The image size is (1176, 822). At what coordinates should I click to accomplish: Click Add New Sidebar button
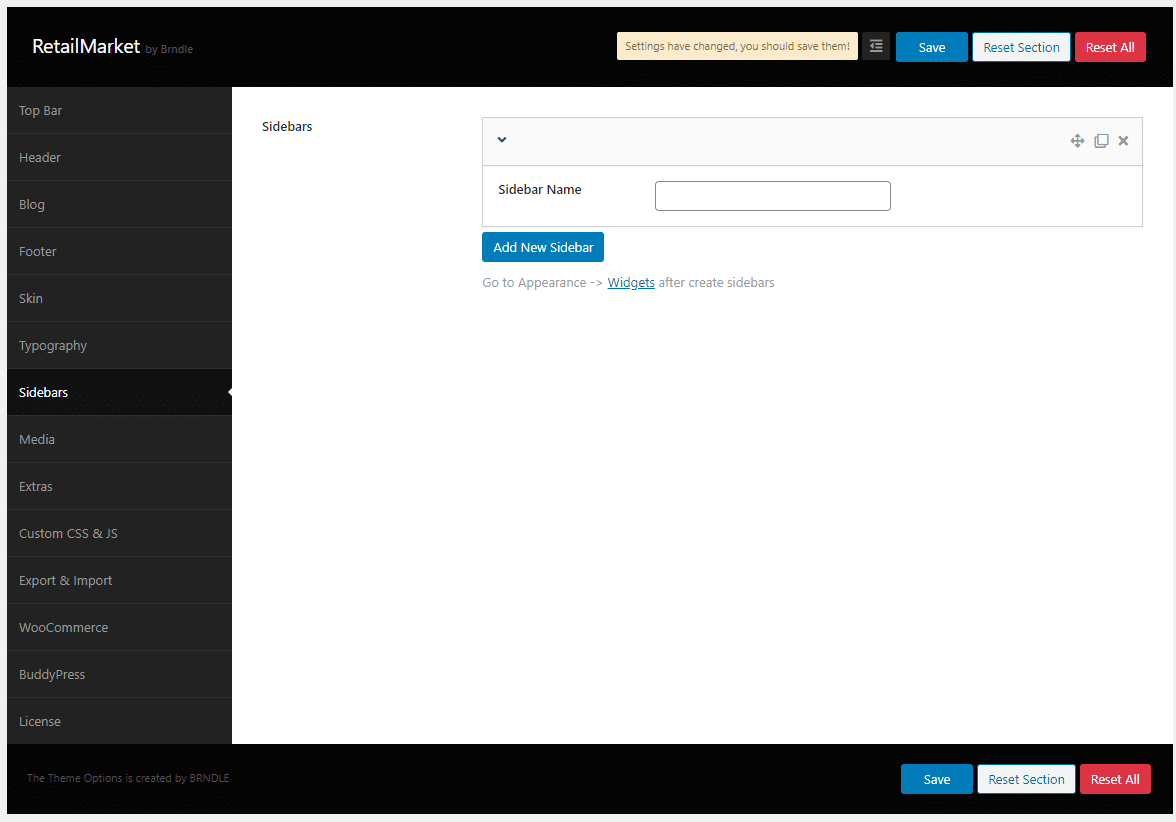pyautogui.click(x=543, y=248)
